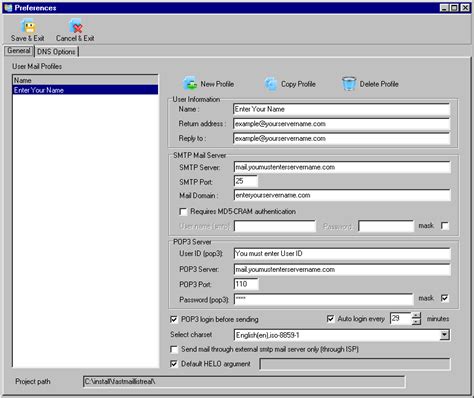Click the User Information Name field
Screen dimensions: 474x398
coord(342,109)
